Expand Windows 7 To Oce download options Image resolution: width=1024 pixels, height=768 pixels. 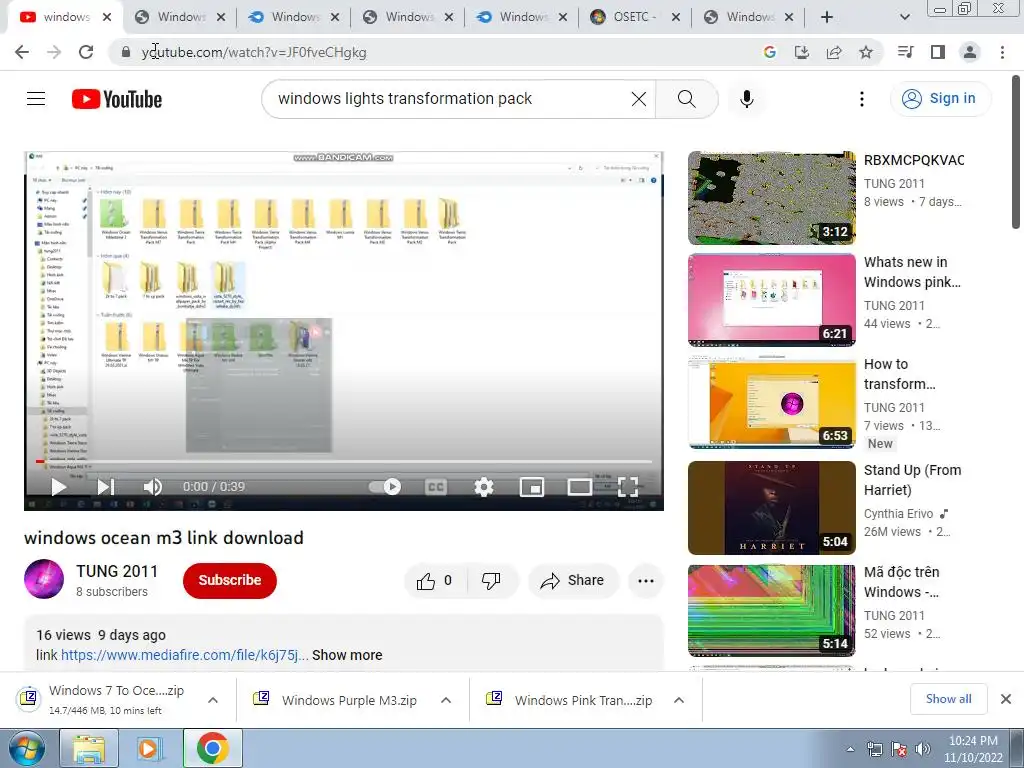[x=213, y=700]
